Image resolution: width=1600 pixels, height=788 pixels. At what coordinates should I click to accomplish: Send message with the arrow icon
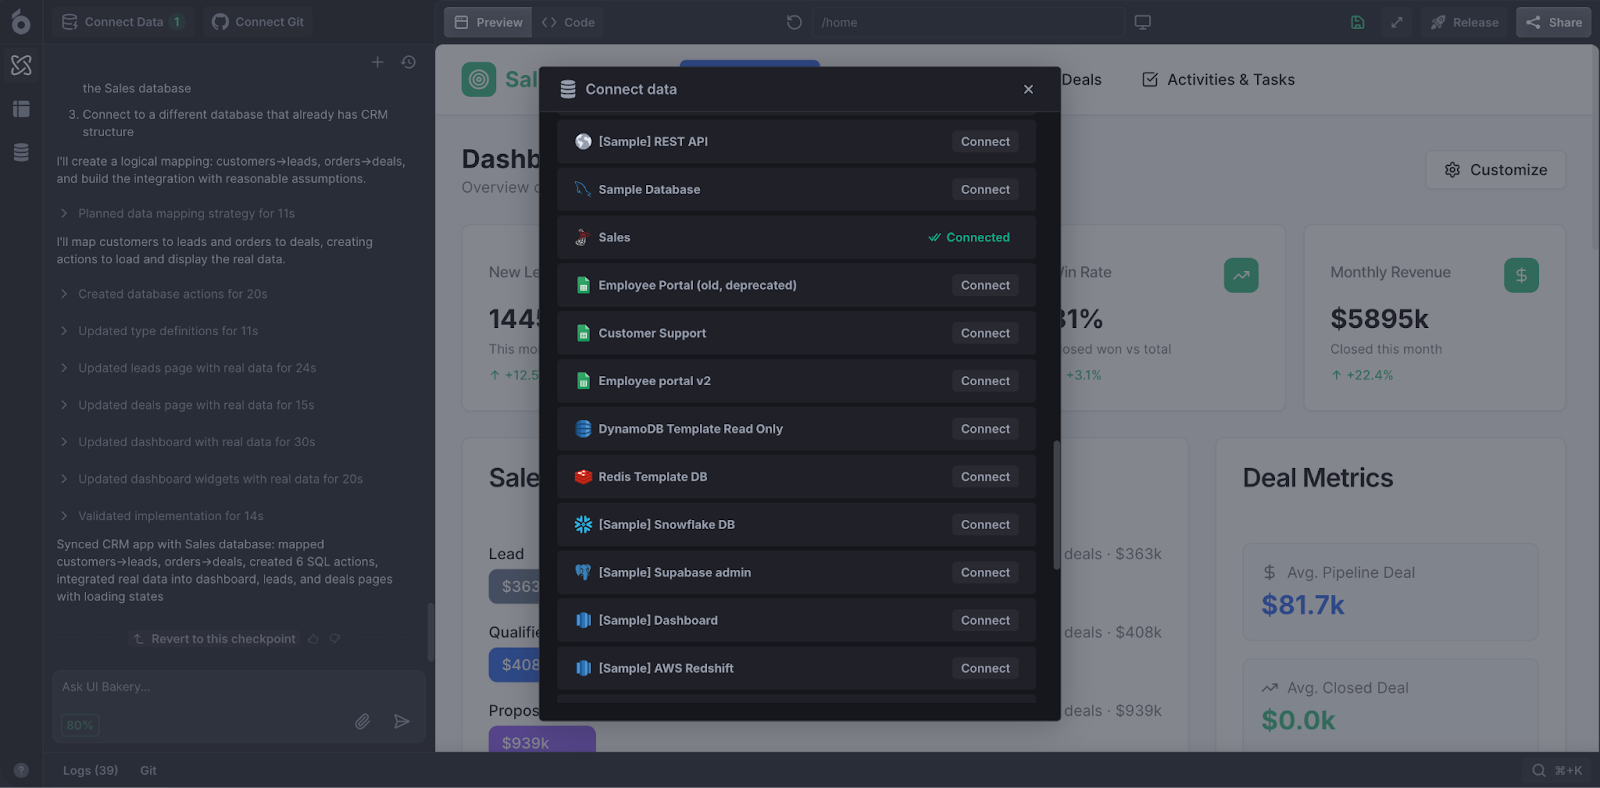402,721
